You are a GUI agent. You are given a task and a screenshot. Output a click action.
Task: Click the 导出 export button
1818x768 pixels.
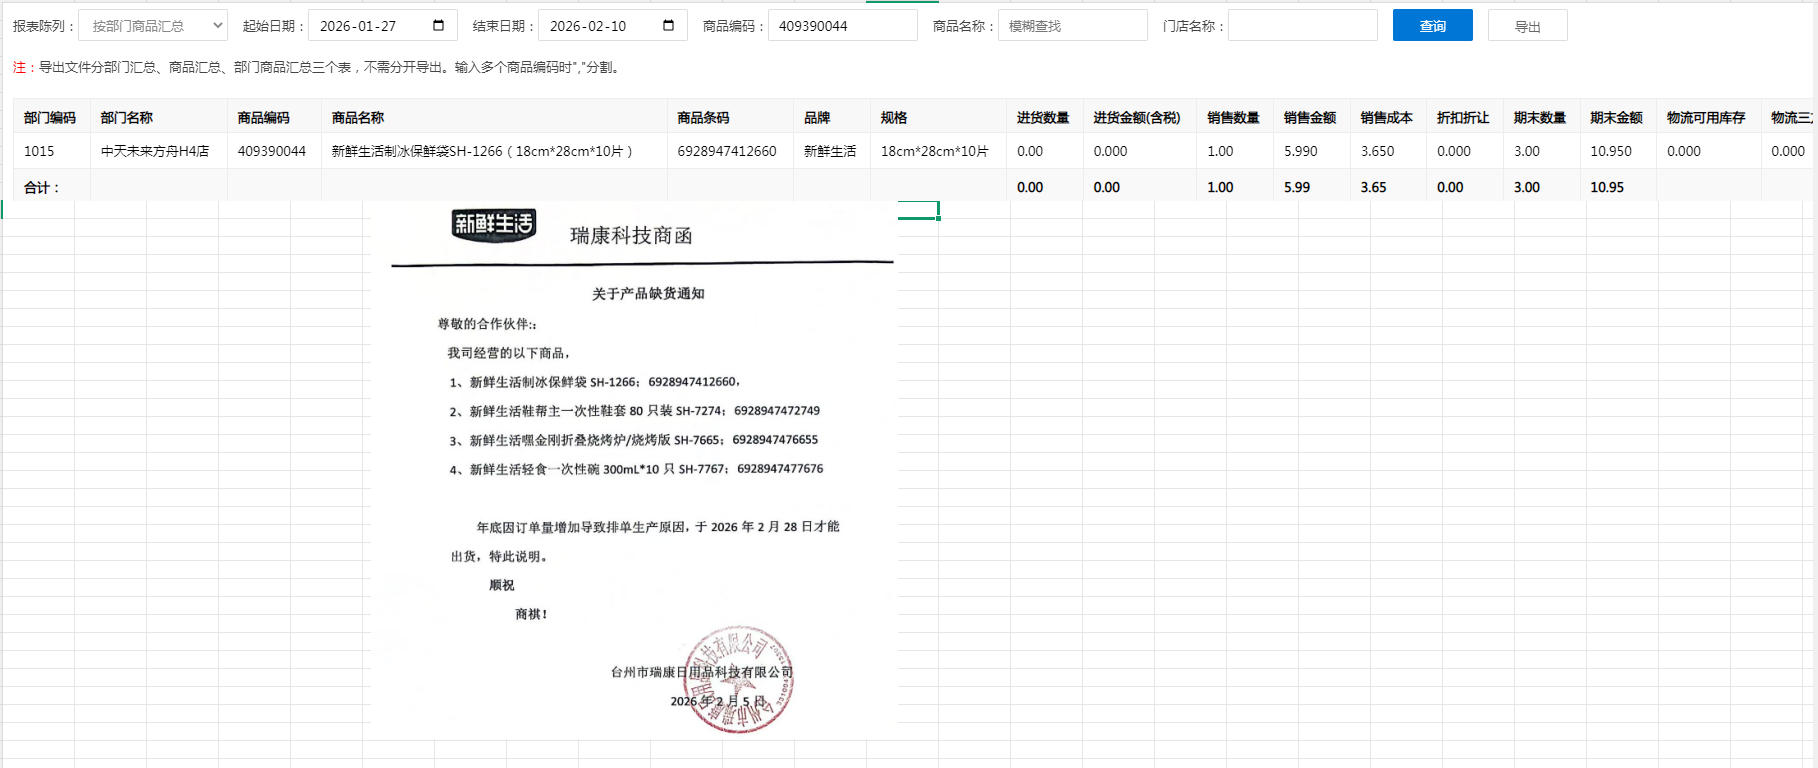click(x=1527, y=26)
